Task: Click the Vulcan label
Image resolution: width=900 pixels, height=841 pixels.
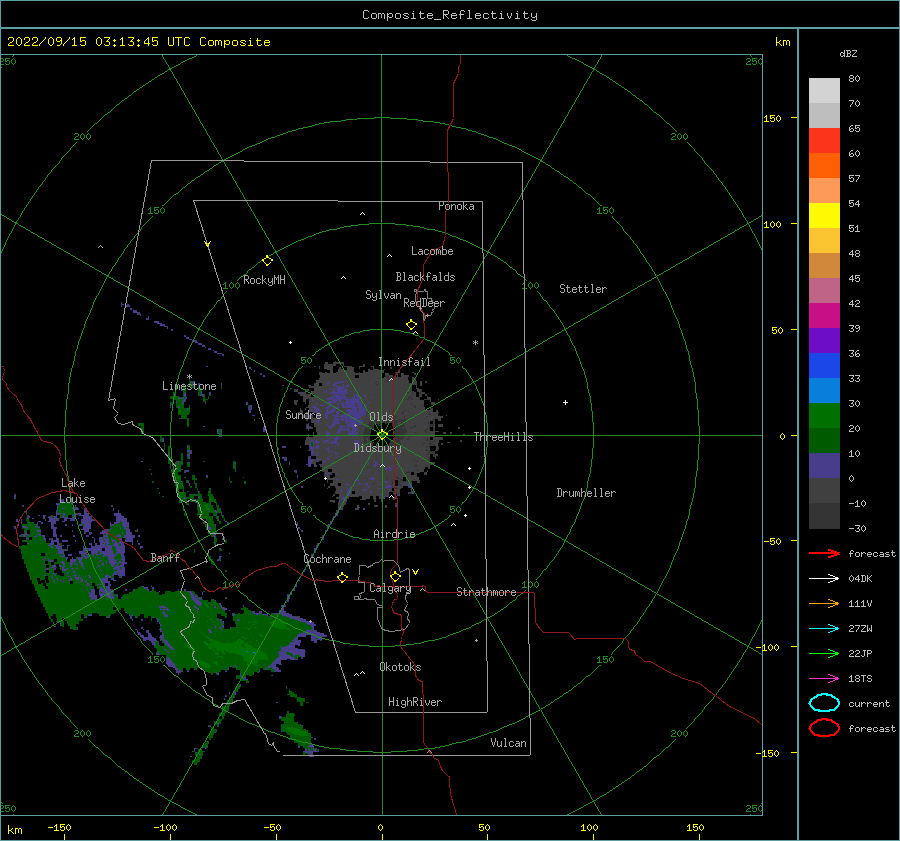Action: (x=508, y=743)
